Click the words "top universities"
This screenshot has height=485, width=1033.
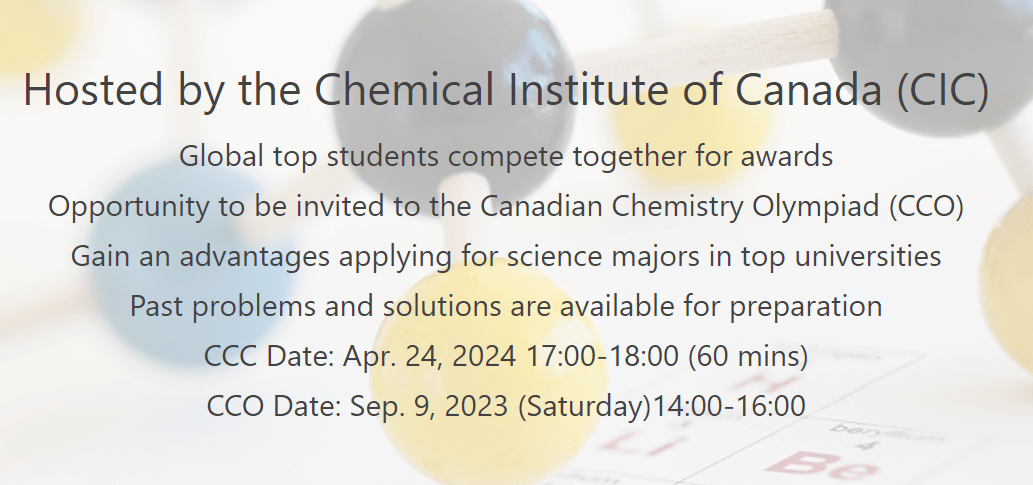[840, 256]
